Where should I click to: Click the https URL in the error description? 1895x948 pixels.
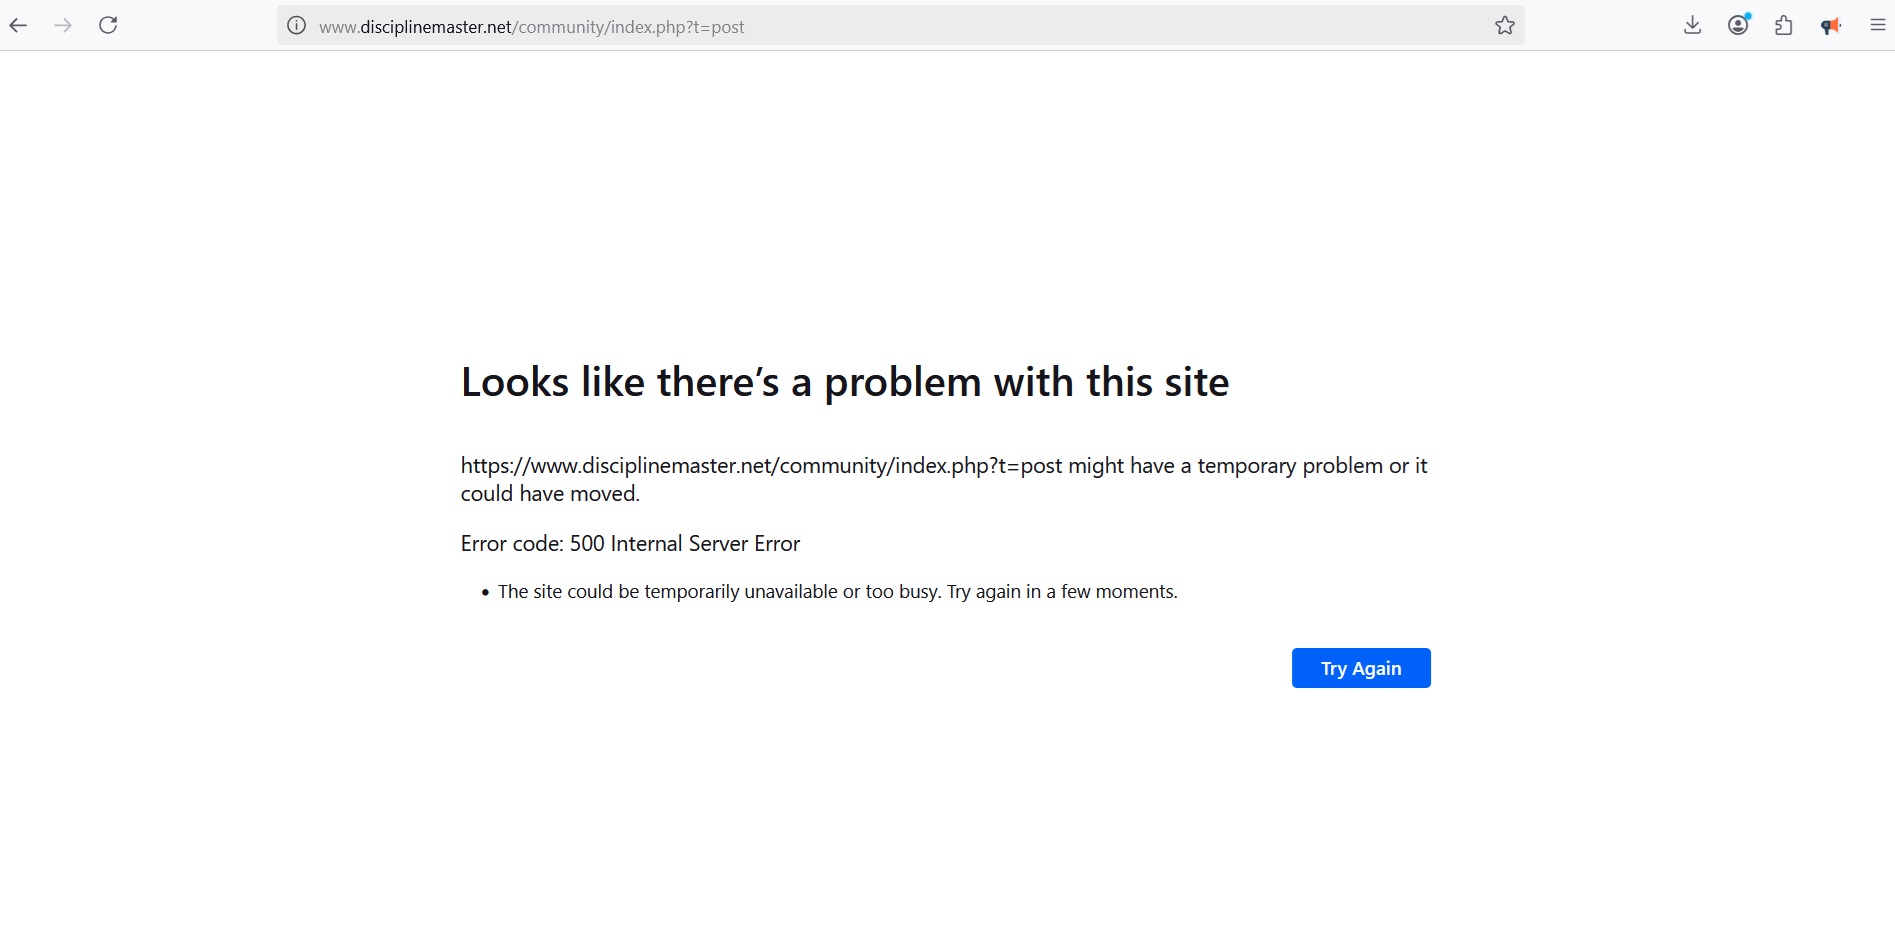coord(760,466)
